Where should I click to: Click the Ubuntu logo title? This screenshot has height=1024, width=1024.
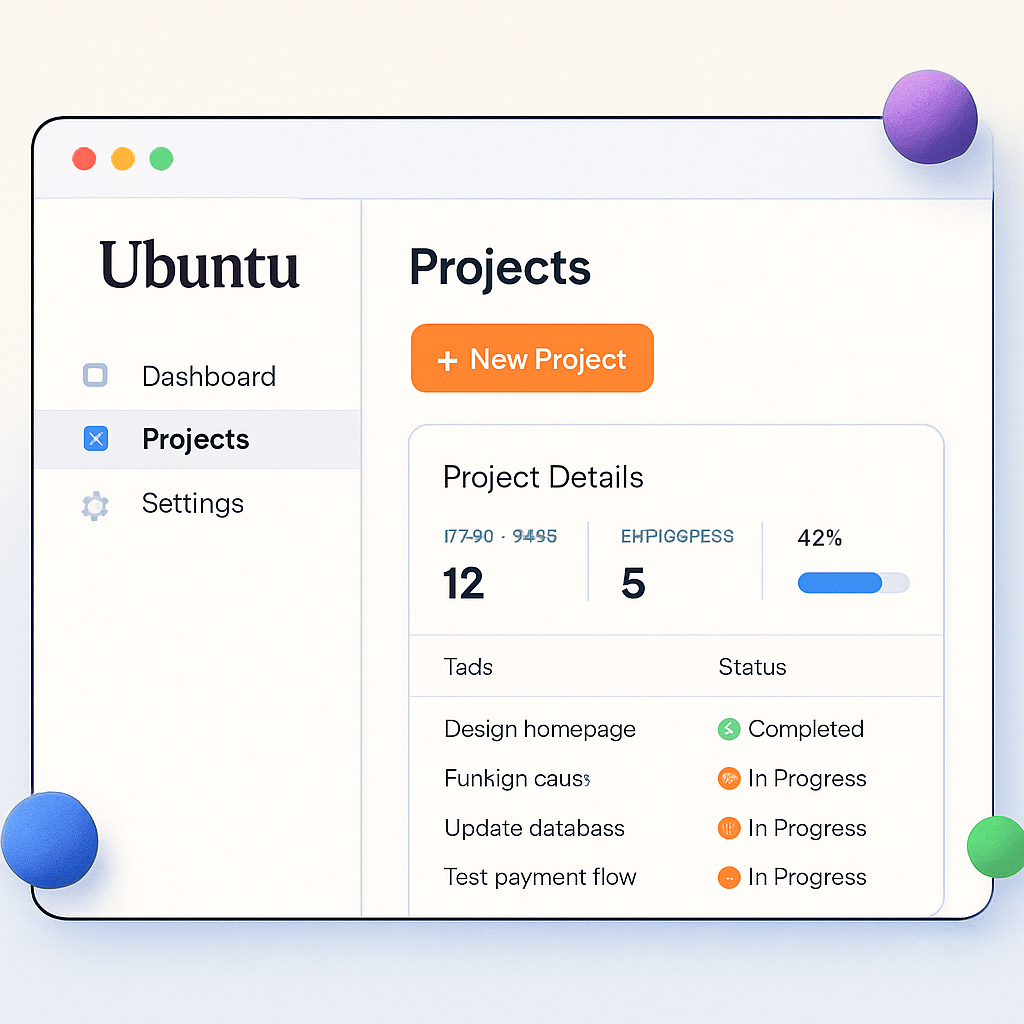[199, 264]
